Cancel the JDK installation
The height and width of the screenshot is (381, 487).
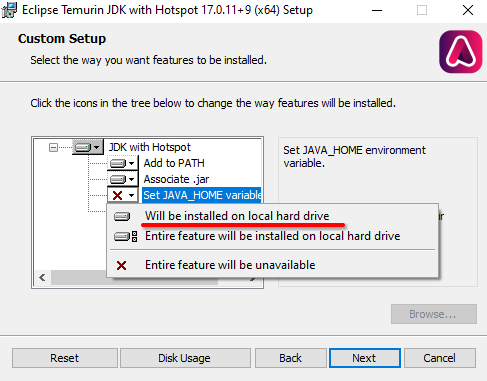(x=440, y=358)
